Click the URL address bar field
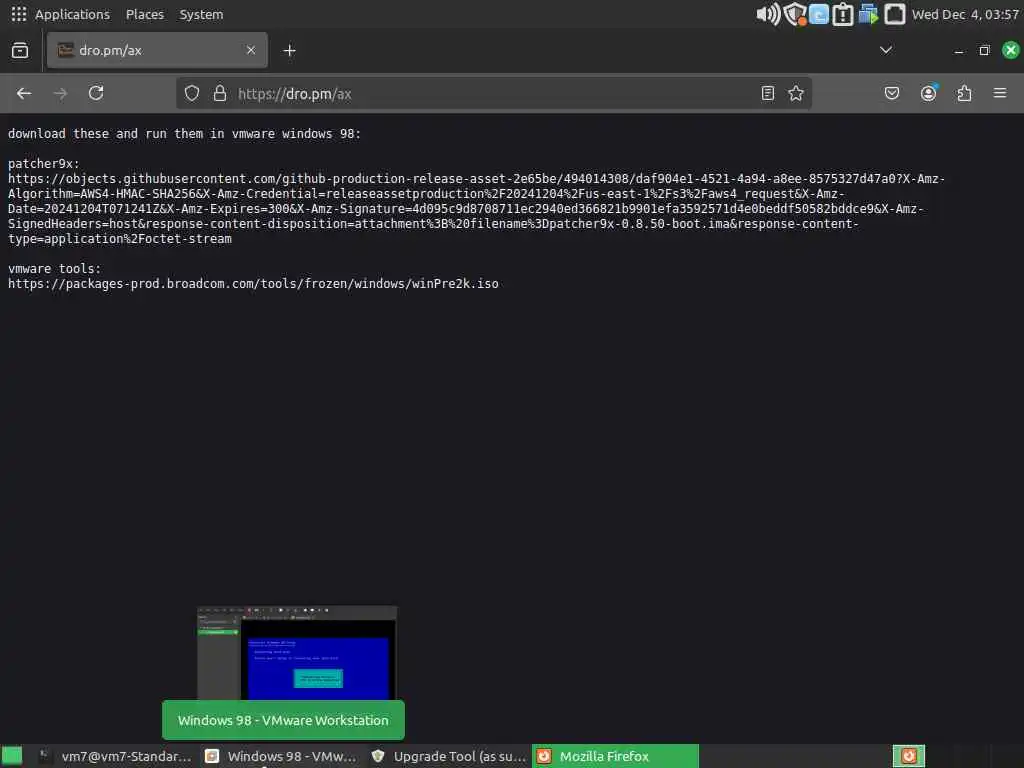This screenshot has height=768, width=1024. [493, 93]
